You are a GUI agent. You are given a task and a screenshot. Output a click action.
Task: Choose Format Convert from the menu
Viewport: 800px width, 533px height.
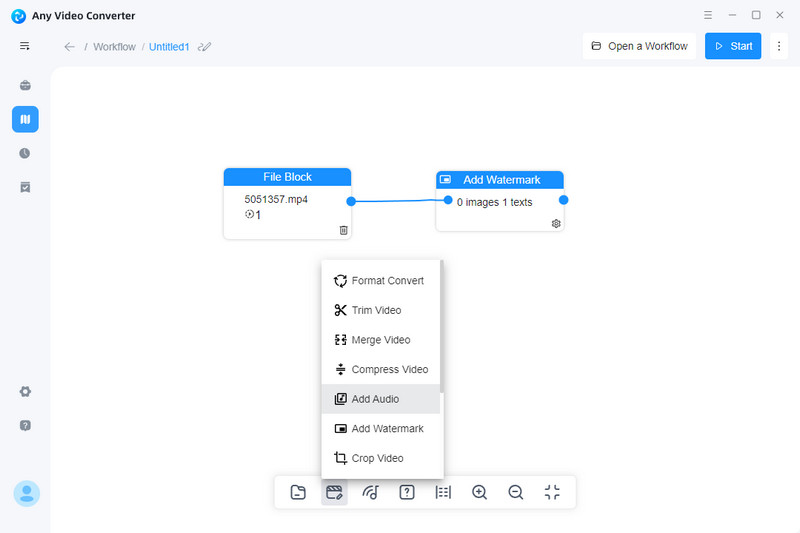point(381,281)
